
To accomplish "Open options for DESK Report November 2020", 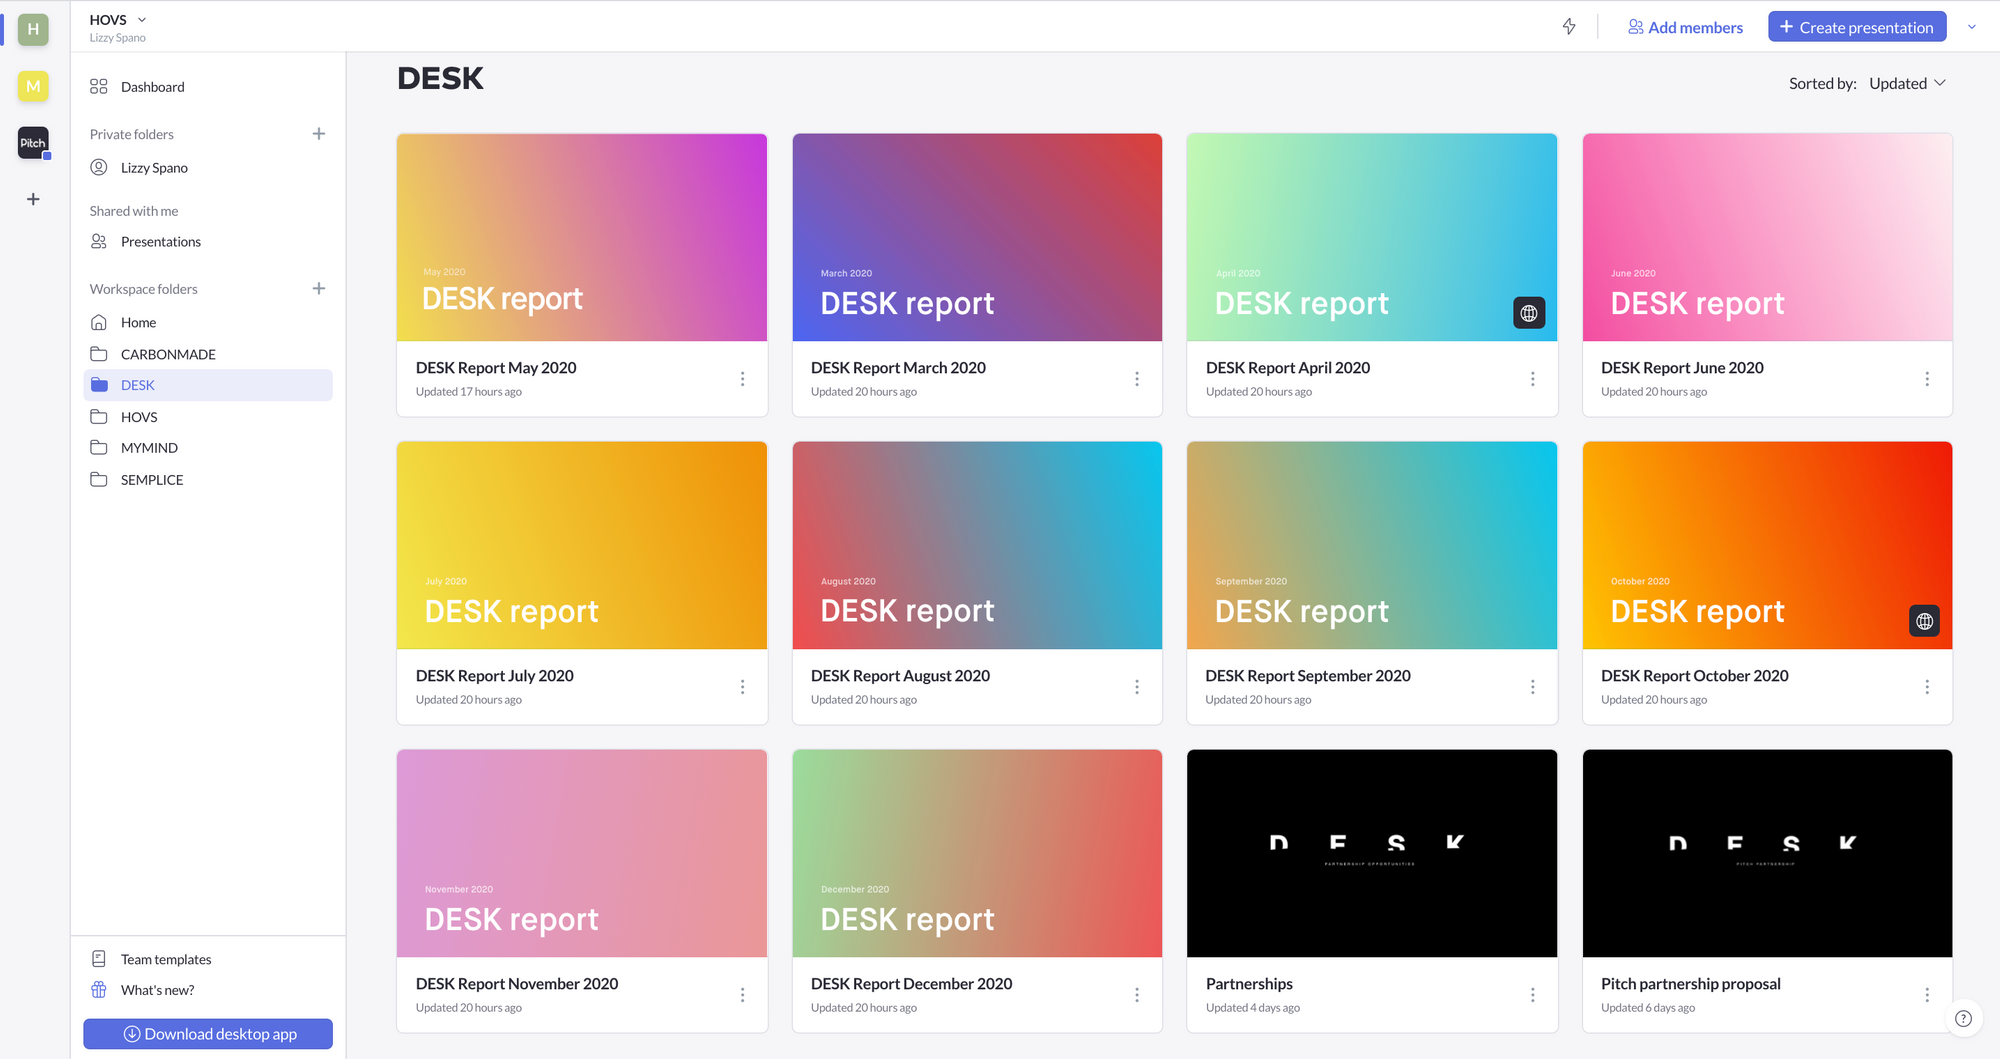I will (742, 995).
